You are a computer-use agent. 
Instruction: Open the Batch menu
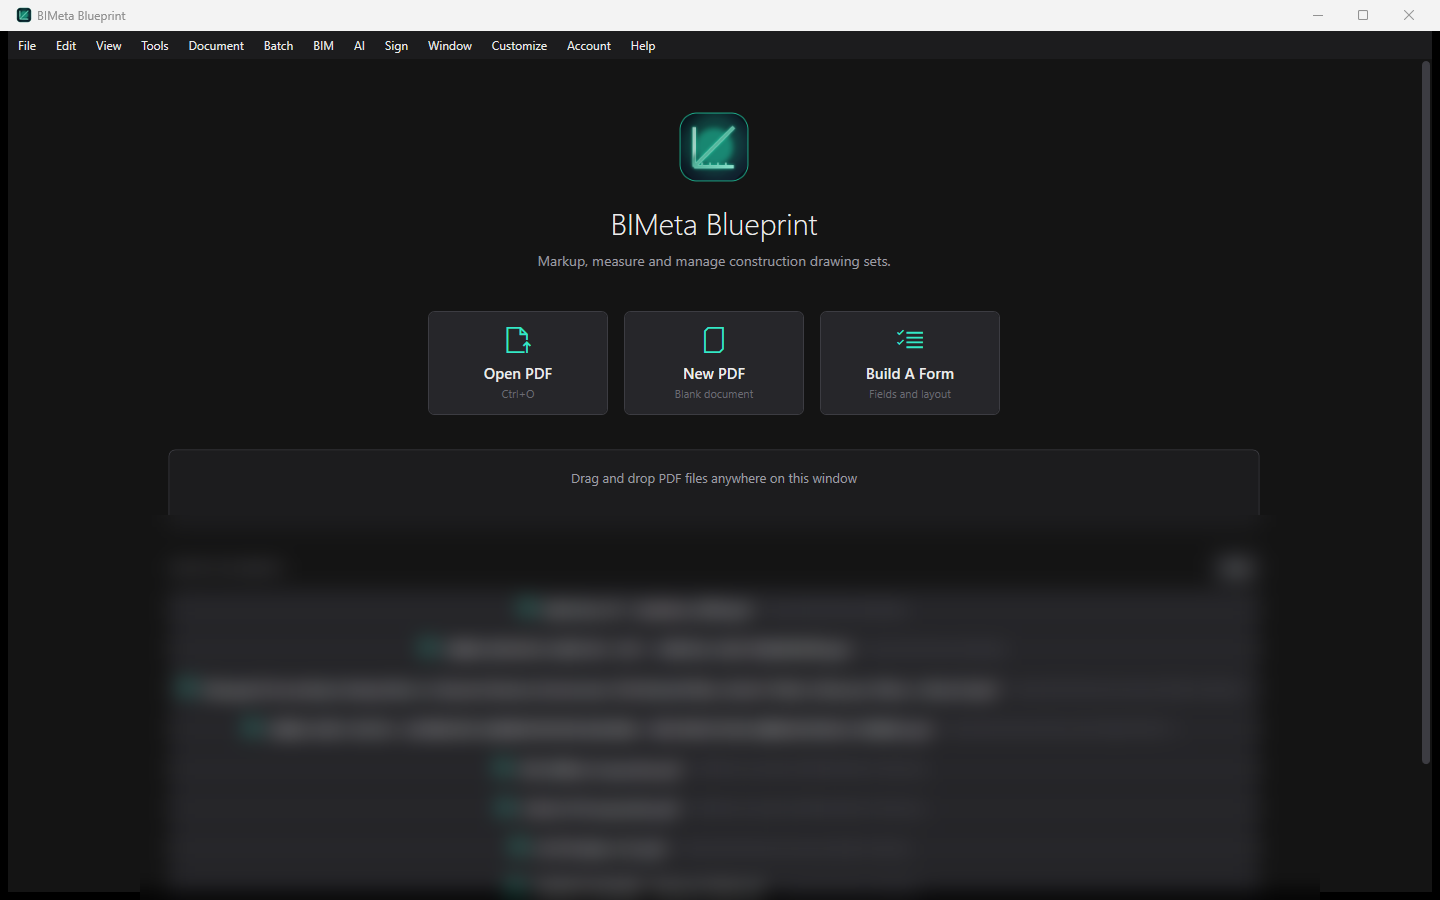(278, 46)
